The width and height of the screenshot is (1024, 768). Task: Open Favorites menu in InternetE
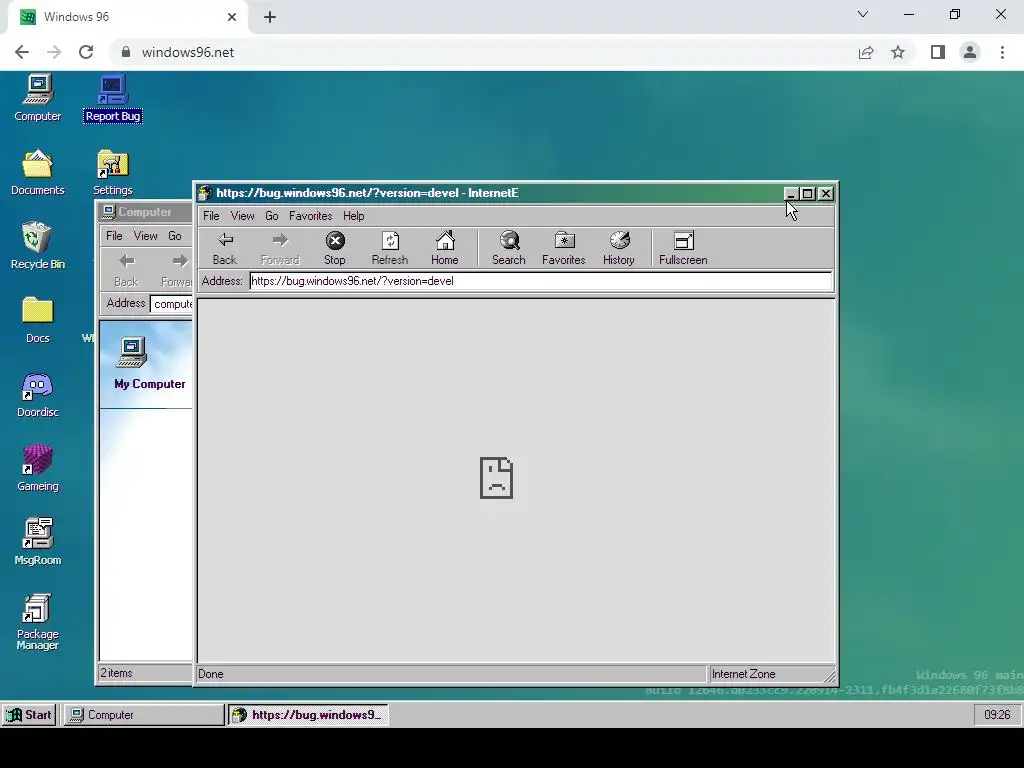click(x=311, y=216)
